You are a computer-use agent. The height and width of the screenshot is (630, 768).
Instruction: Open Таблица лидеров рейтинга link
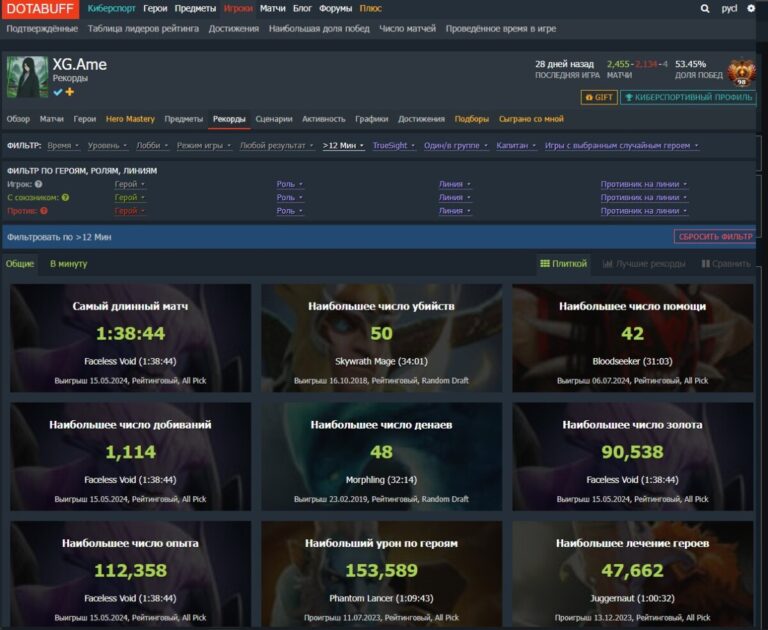click(x=143, y=28)
